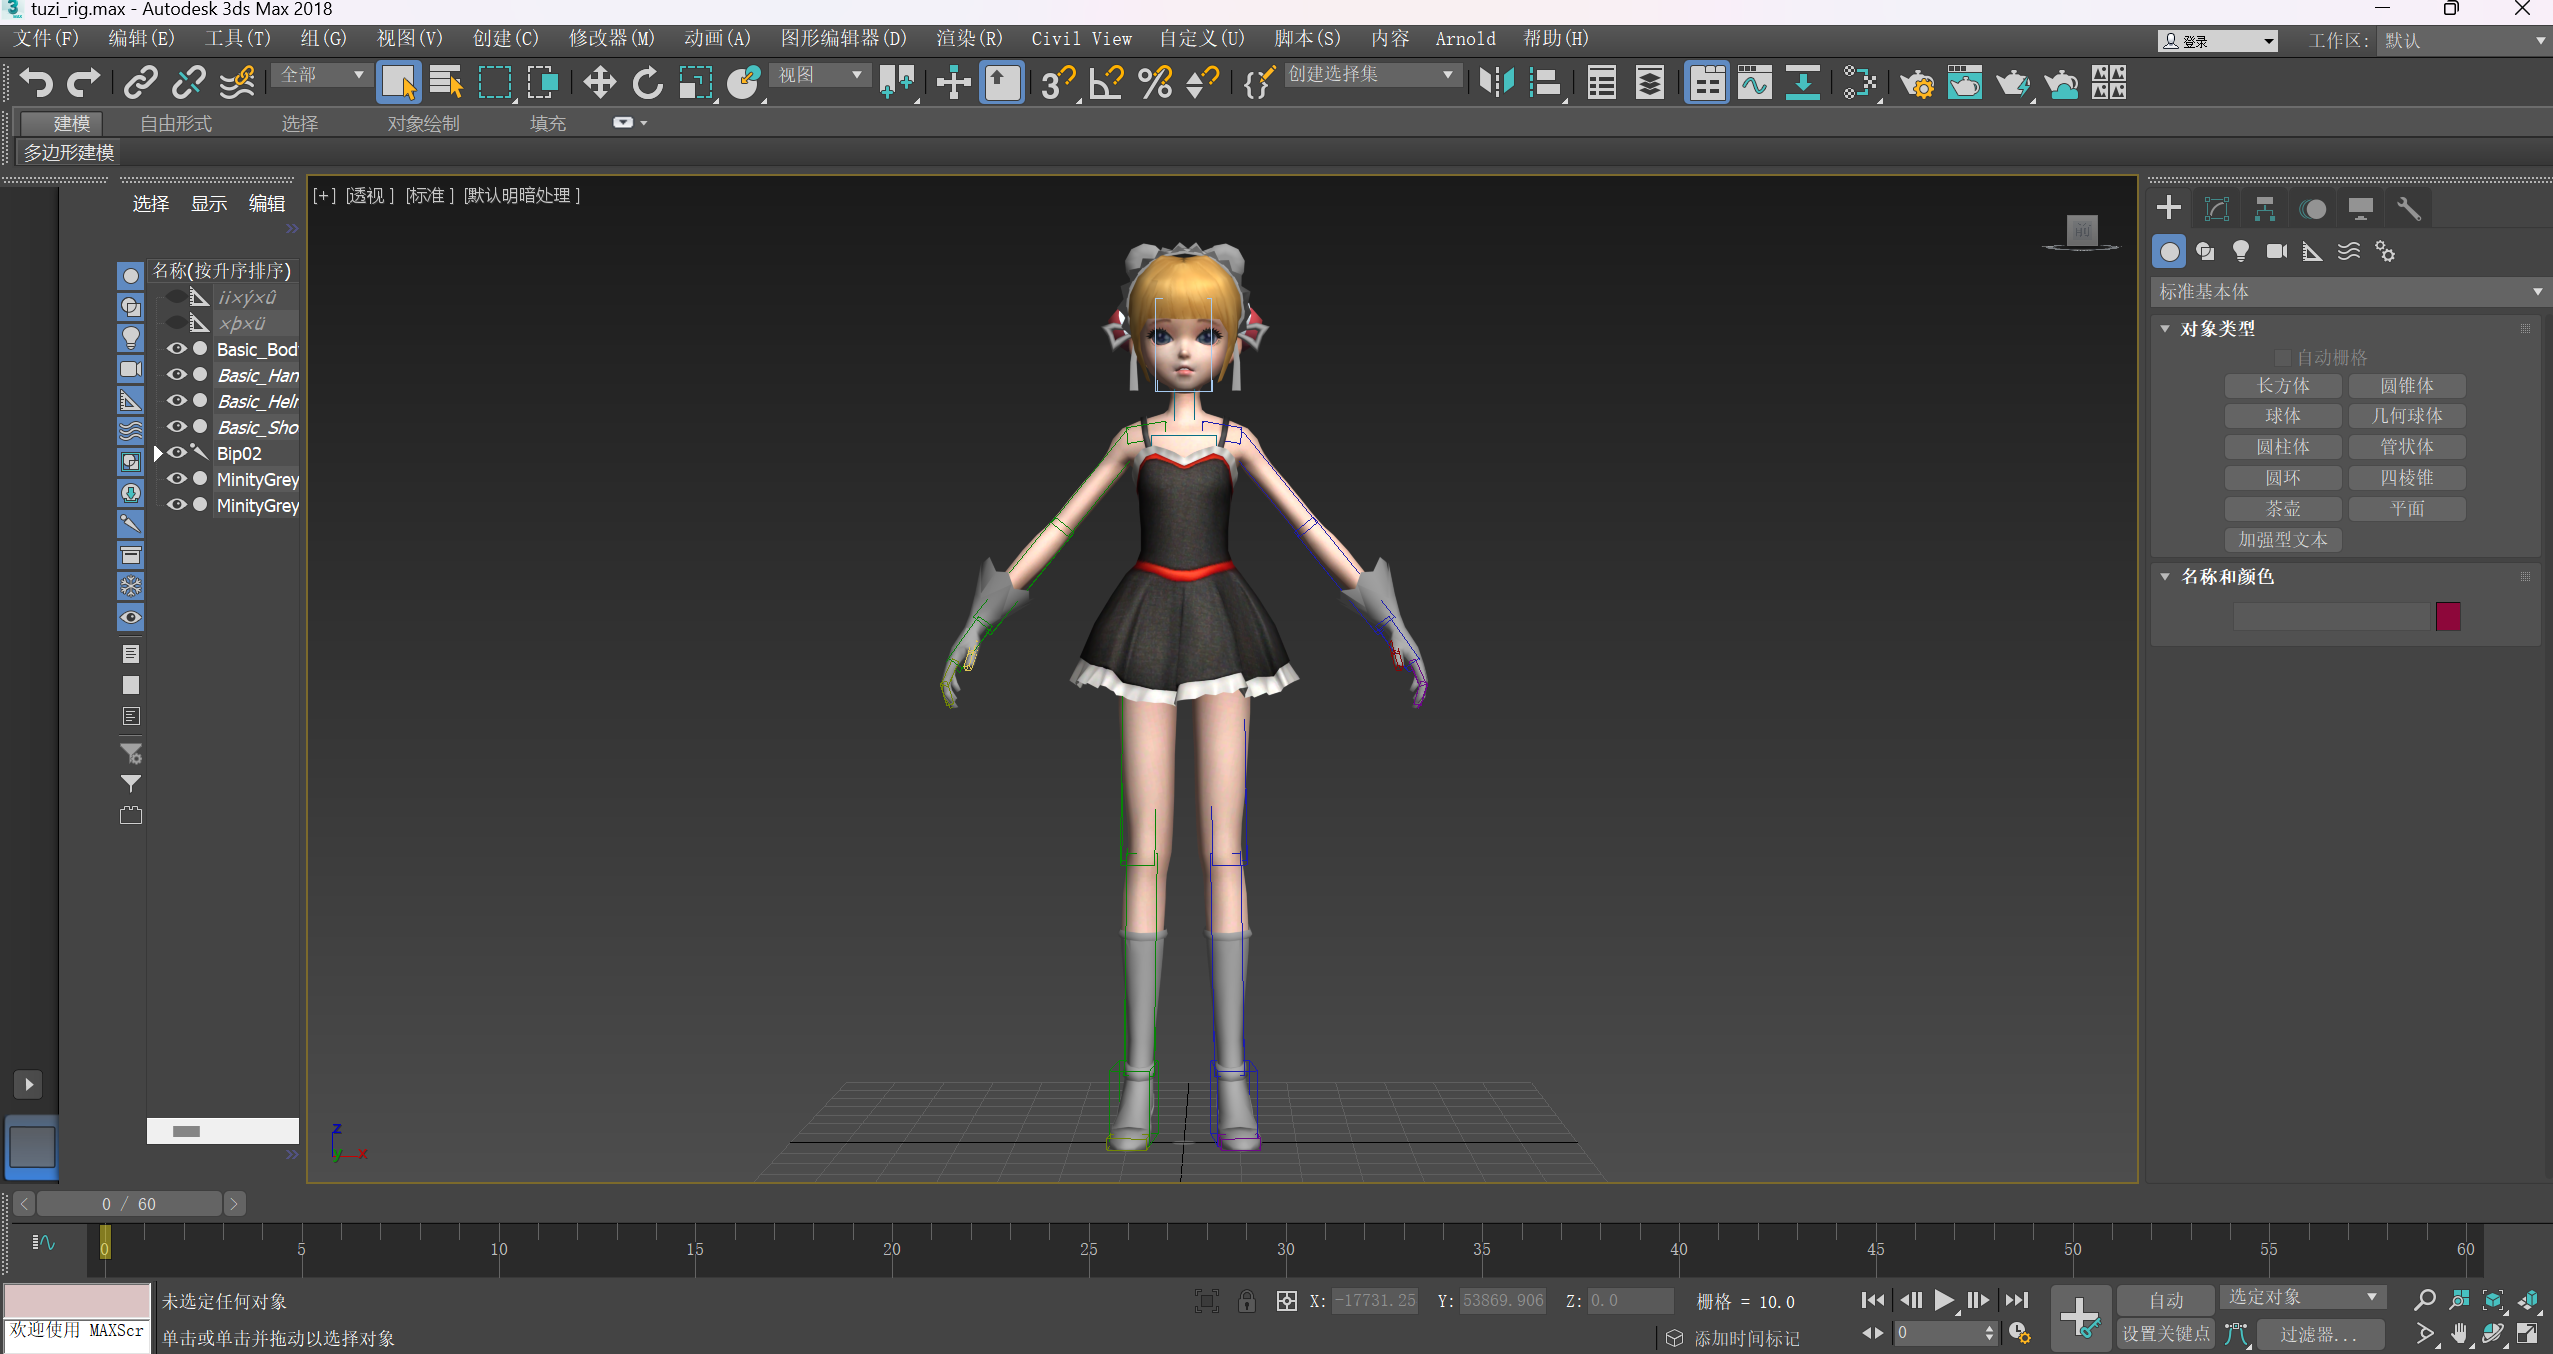Open the Select by Name tool
Screen dimensions: 2553x1354
point(446,83)
